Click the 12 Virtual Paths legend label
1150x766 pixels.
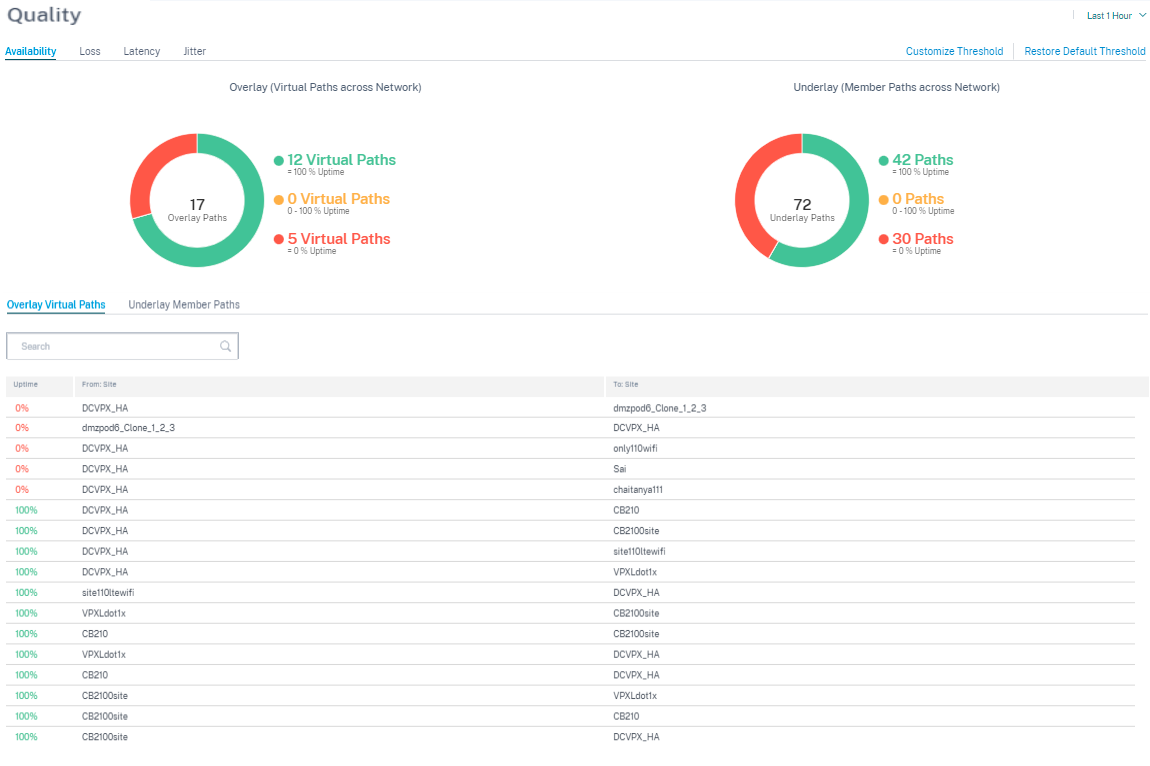pyautogui.click(x=342, y=160)
